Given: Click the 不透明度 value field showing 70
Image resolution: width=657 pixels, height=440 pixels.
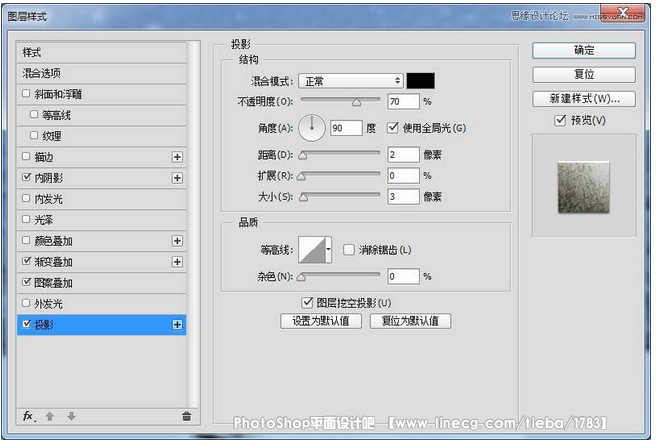Looking at the screenshot, I should [403, 101].
